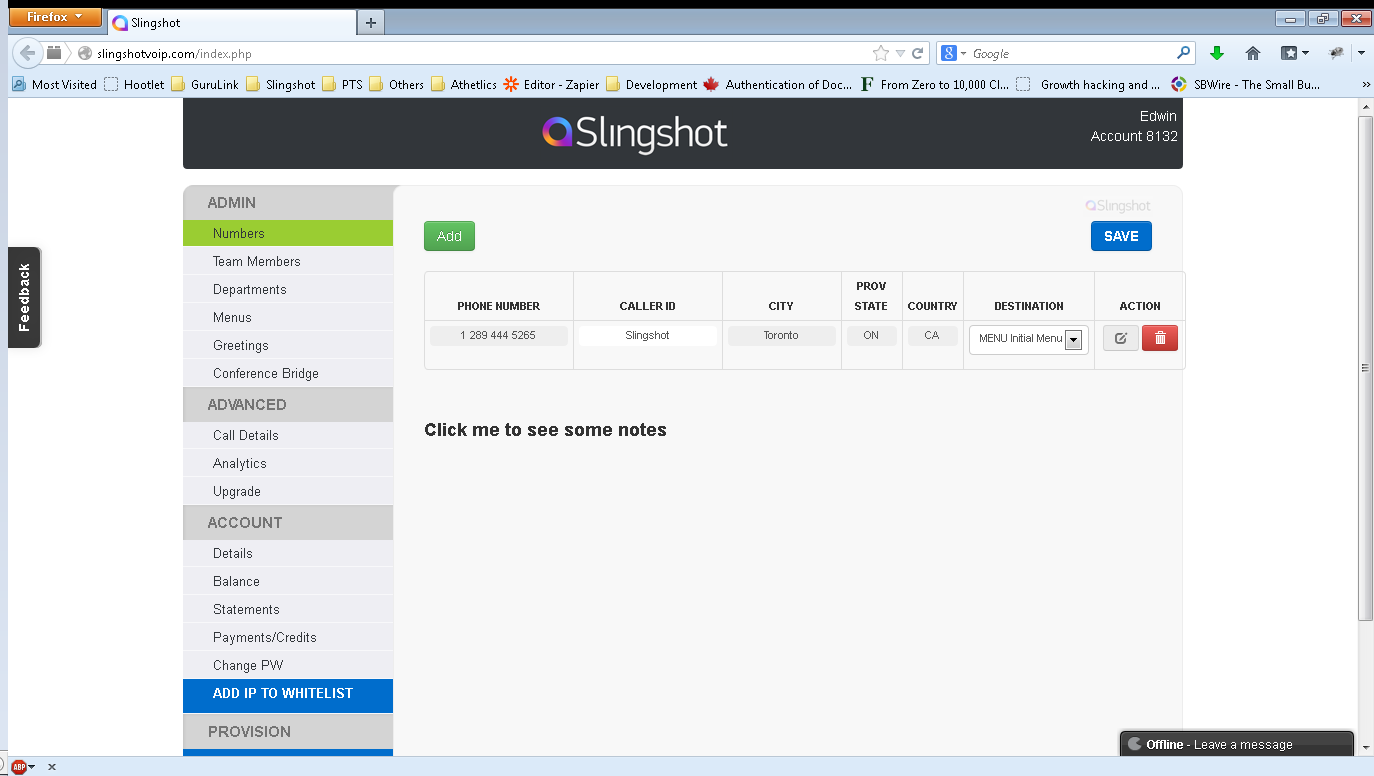The height and width of the screenshot is (776, 1374).
Task: Click the green Add button
Action: click(x=449, y=236)
